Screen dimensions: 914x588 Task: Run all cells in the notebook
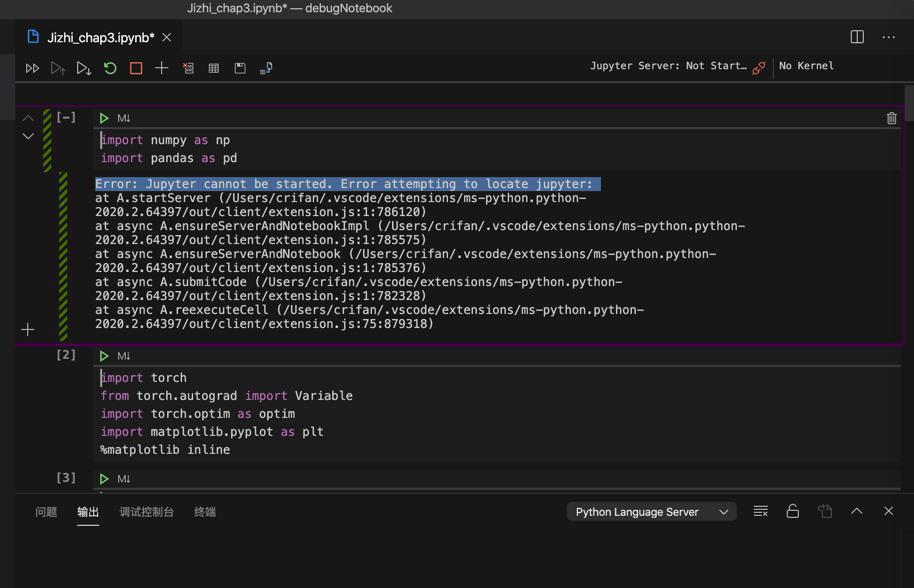32,68
